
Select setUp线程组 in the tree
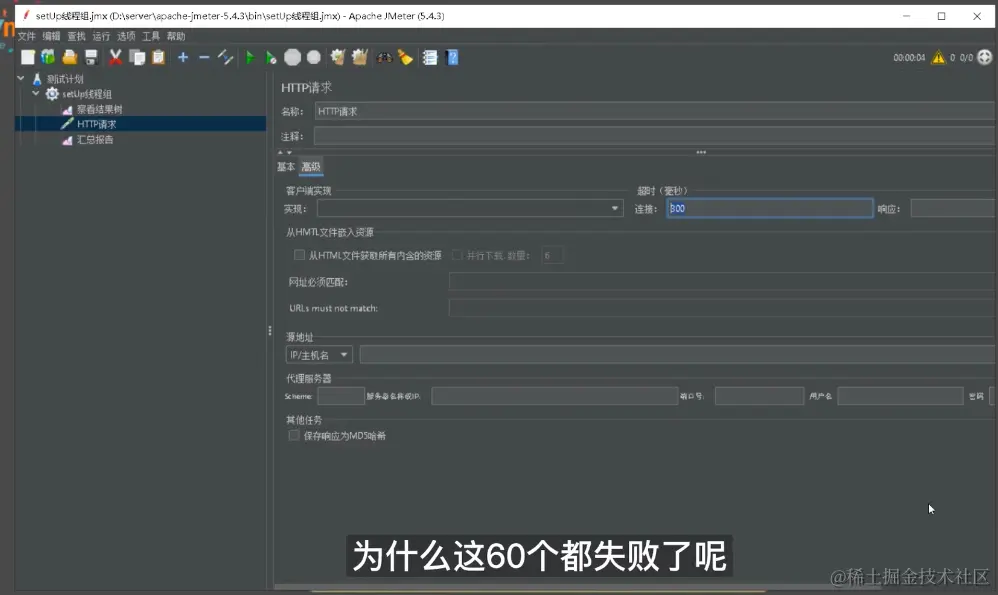(x=87, y=94)
